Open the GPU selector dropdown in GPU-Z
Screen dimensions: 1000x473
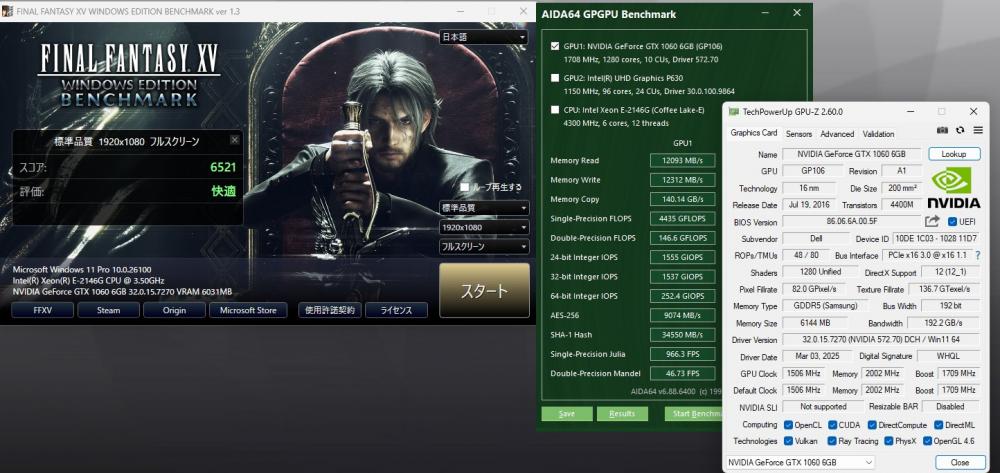point(800,462)
